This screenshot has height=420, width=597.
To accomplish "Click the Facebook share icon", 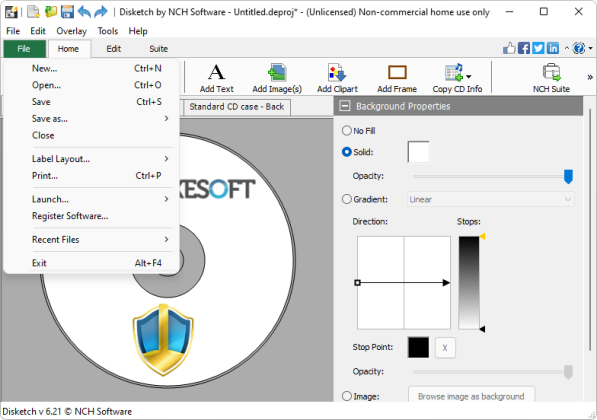I will tap(524, 48).
